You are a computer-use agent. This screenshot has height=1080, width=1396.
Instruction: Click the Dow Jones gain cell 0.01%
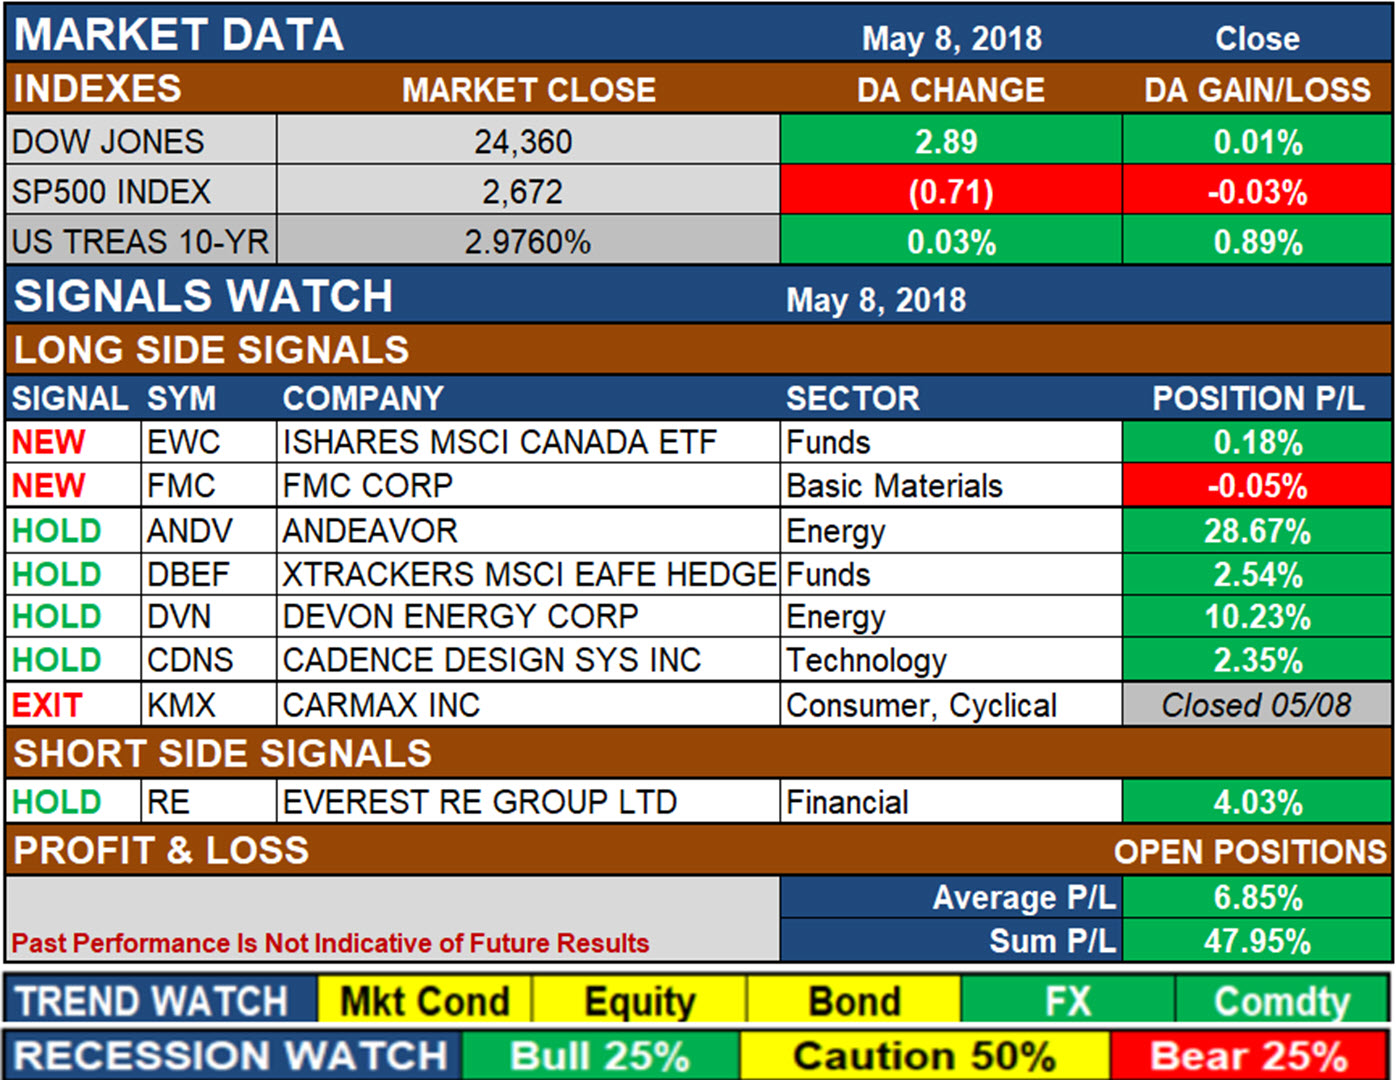[x=1257, y=140]
